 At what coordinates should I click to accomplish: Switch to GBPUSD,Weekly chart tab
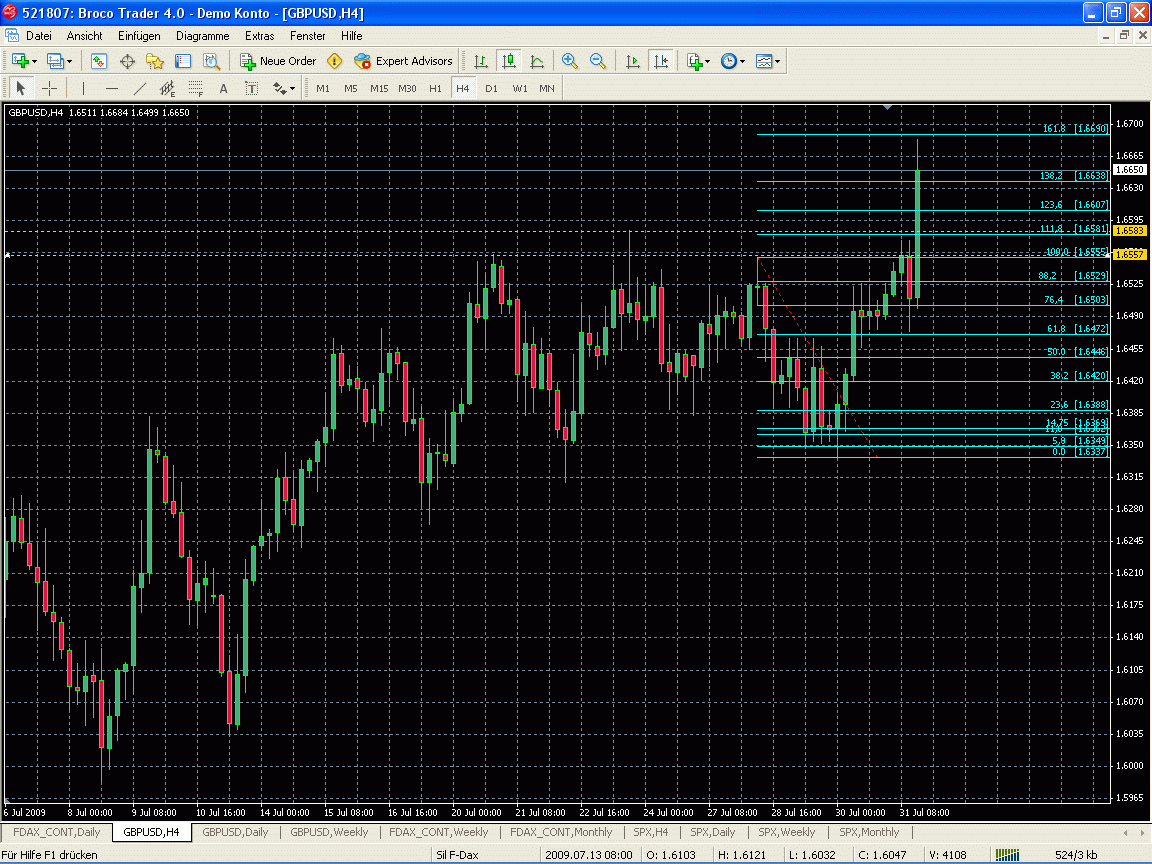(x=329, y=832)
